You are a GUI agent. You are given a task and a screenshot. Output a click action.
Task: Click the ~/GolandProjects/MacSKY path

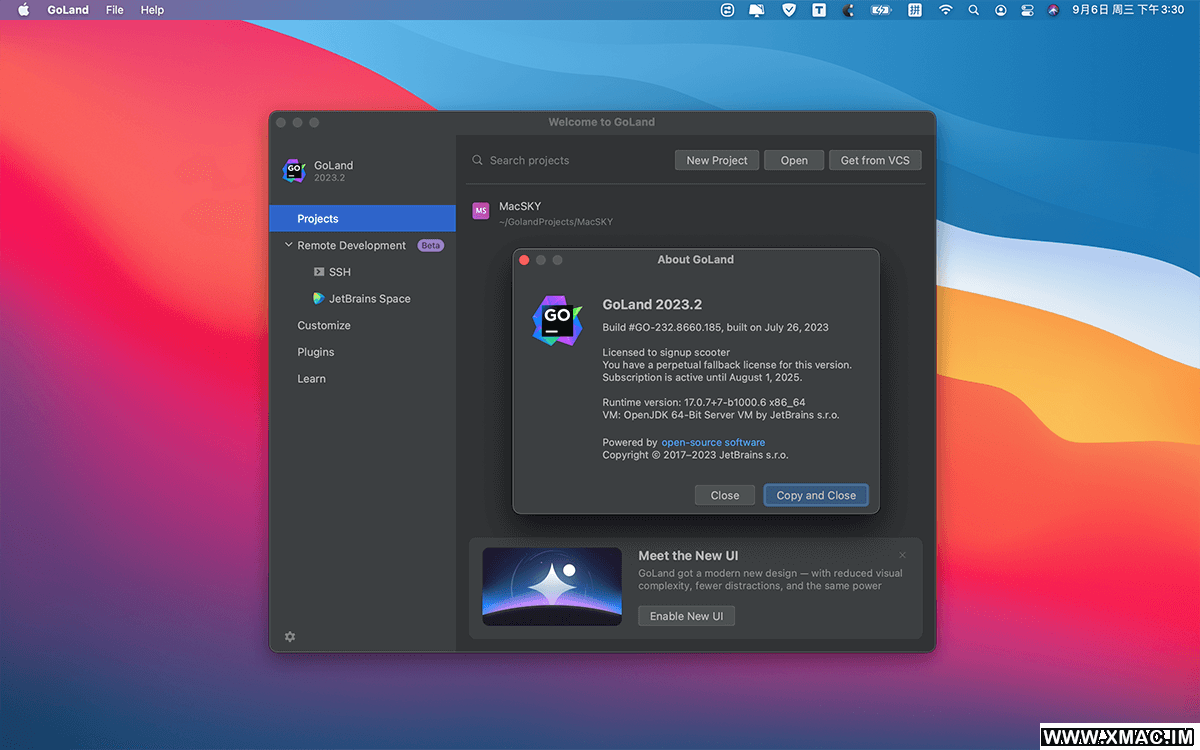click(556, 222)
